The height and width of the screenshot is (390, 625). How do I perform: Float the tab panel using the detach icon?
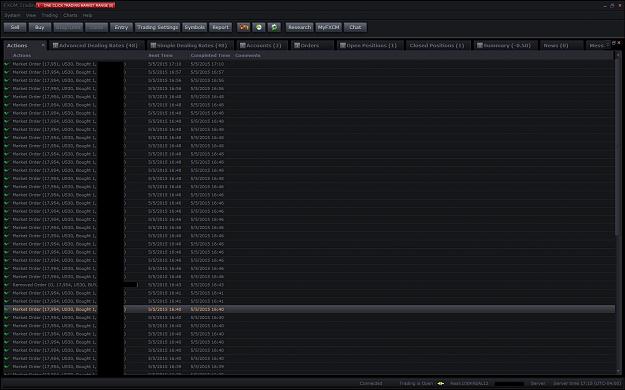[613, 43]
